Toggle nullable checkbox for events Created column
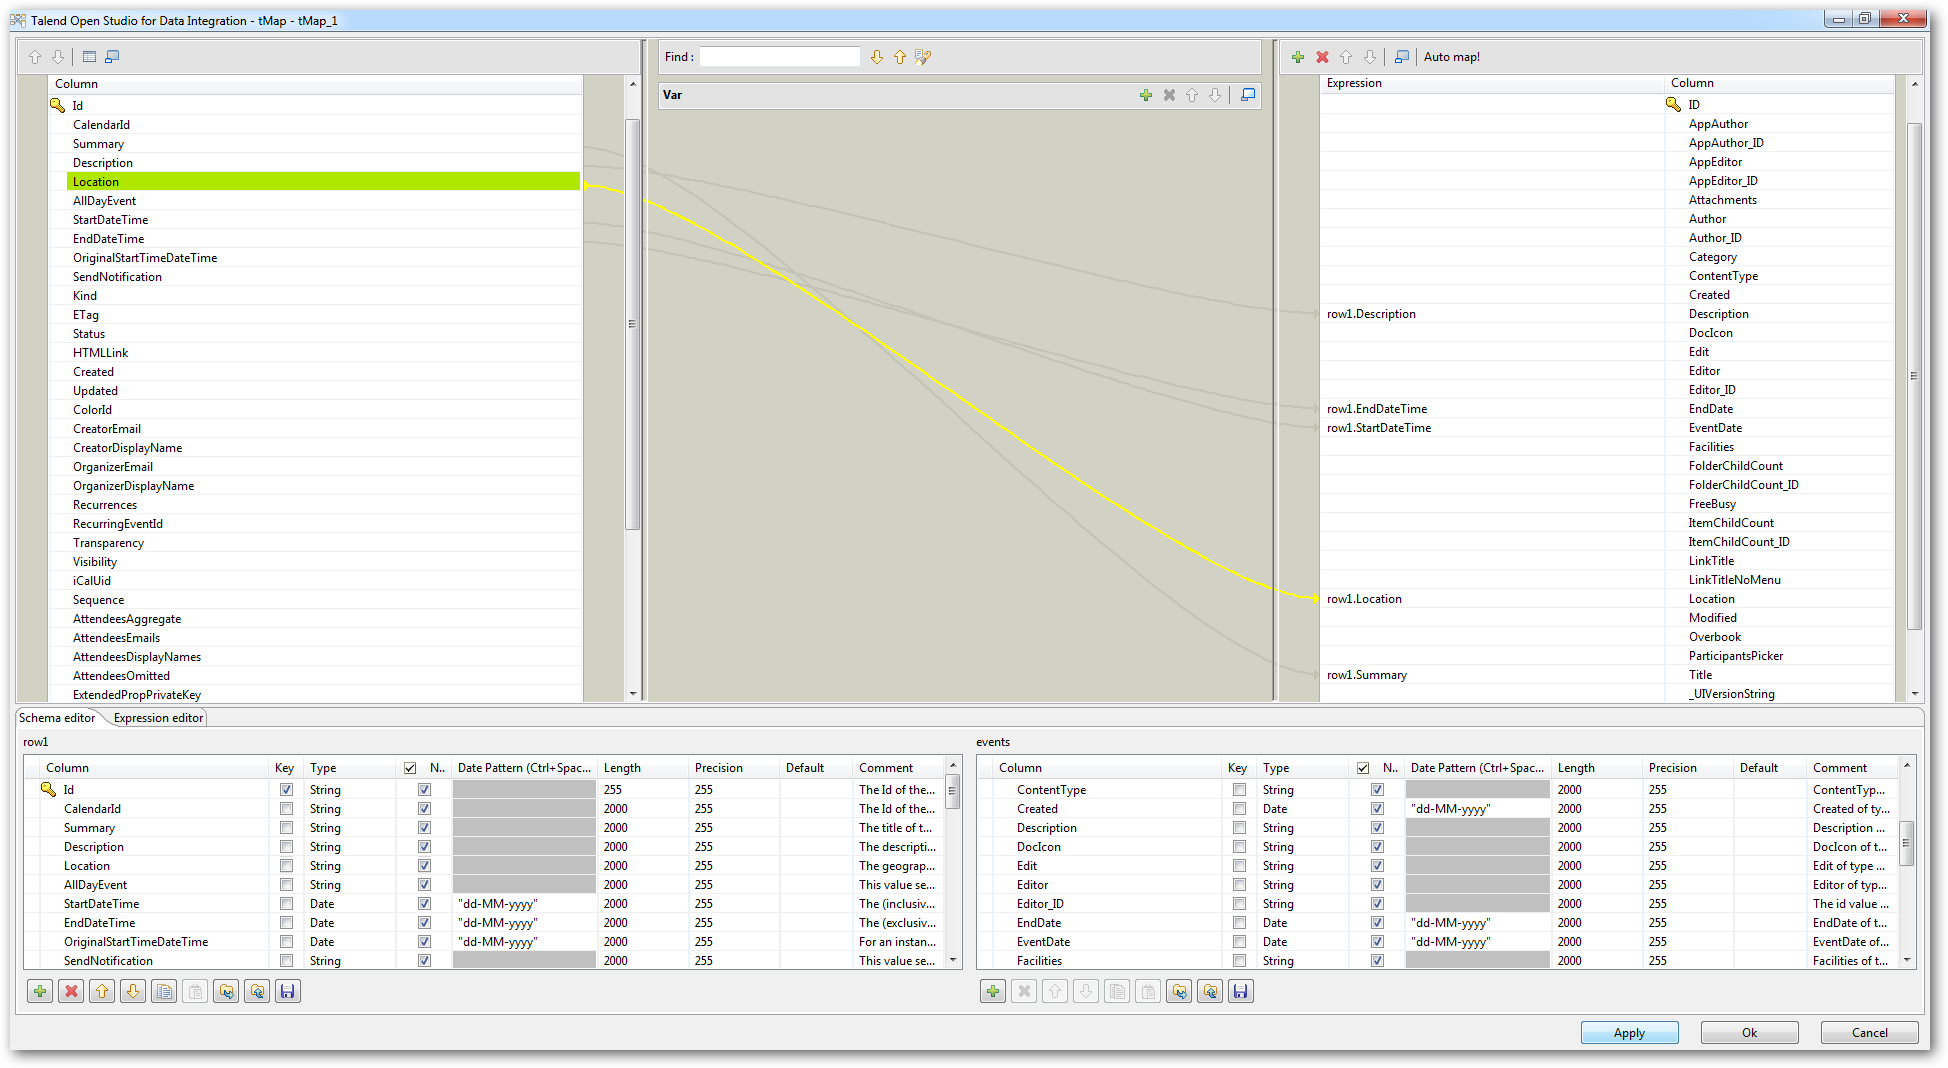1948x1068 pixels. (x=1377, y=809)
